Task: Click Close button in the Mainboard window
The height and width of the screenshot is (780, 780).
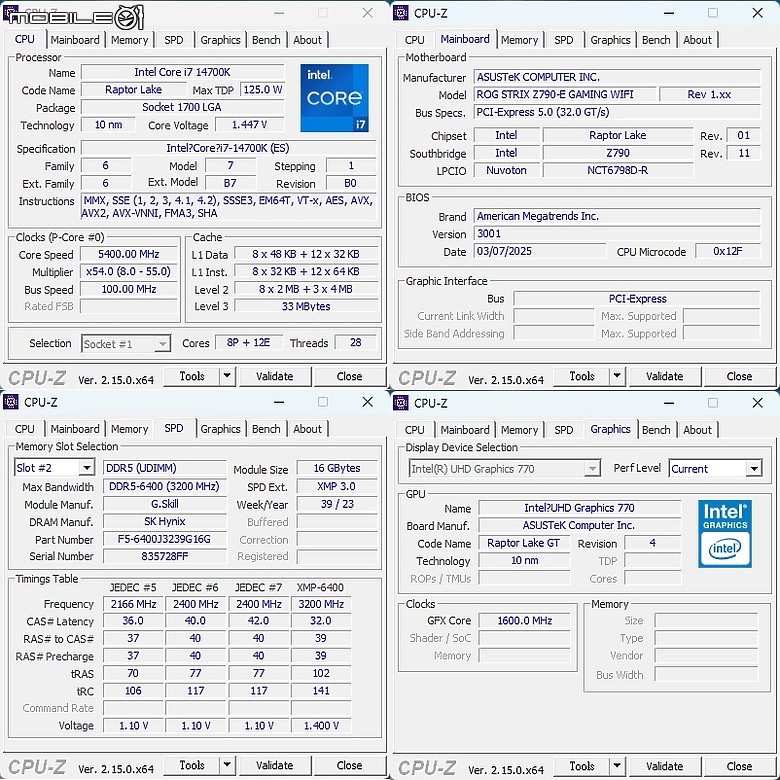Action: [739, 376]
